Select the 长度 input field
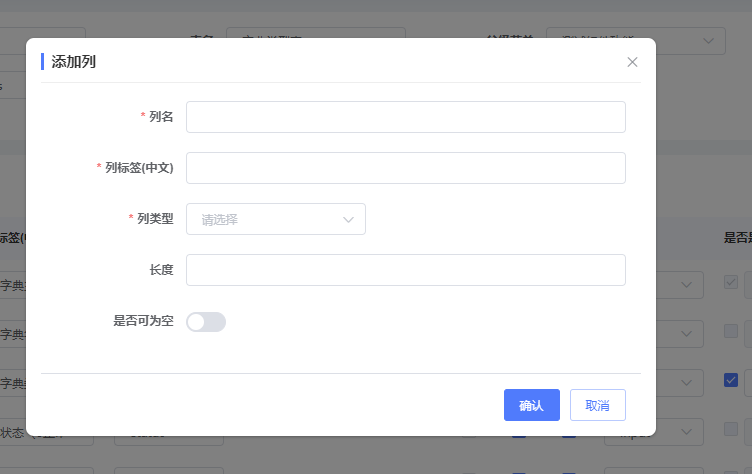 405,270
